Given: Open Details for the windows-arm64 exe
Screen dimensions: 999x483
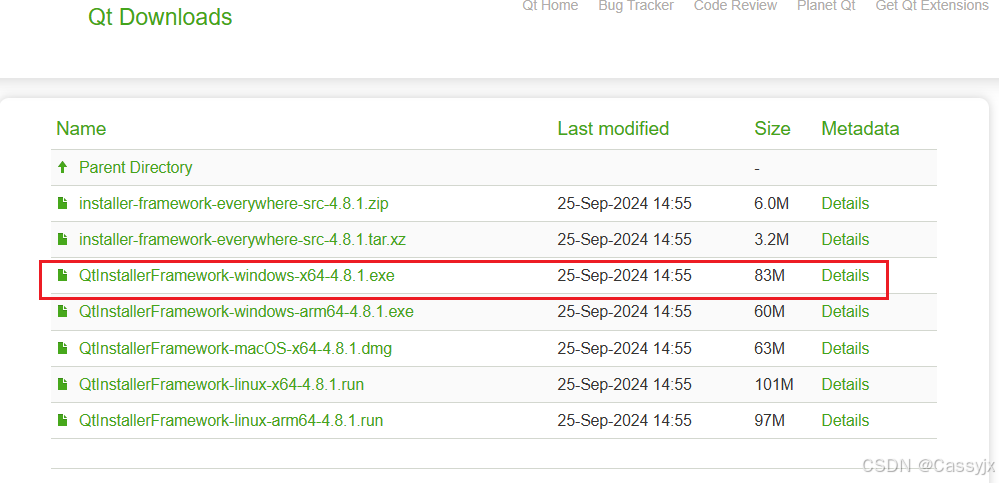Looking at the screenshot, I should click(845, 312).
